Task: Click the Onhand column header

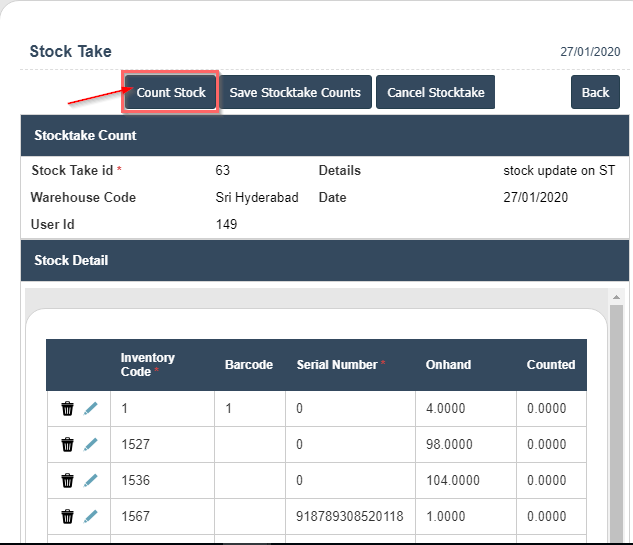Action: [448, 365]
